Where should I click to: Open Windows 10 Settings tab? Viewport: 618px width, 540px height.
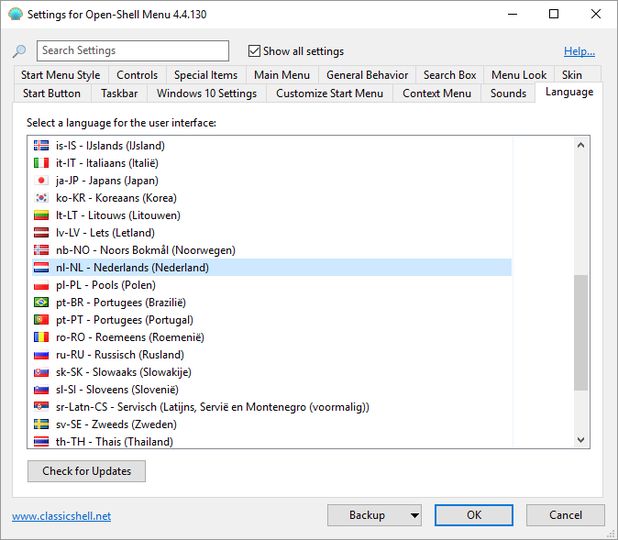coord(207,93)
